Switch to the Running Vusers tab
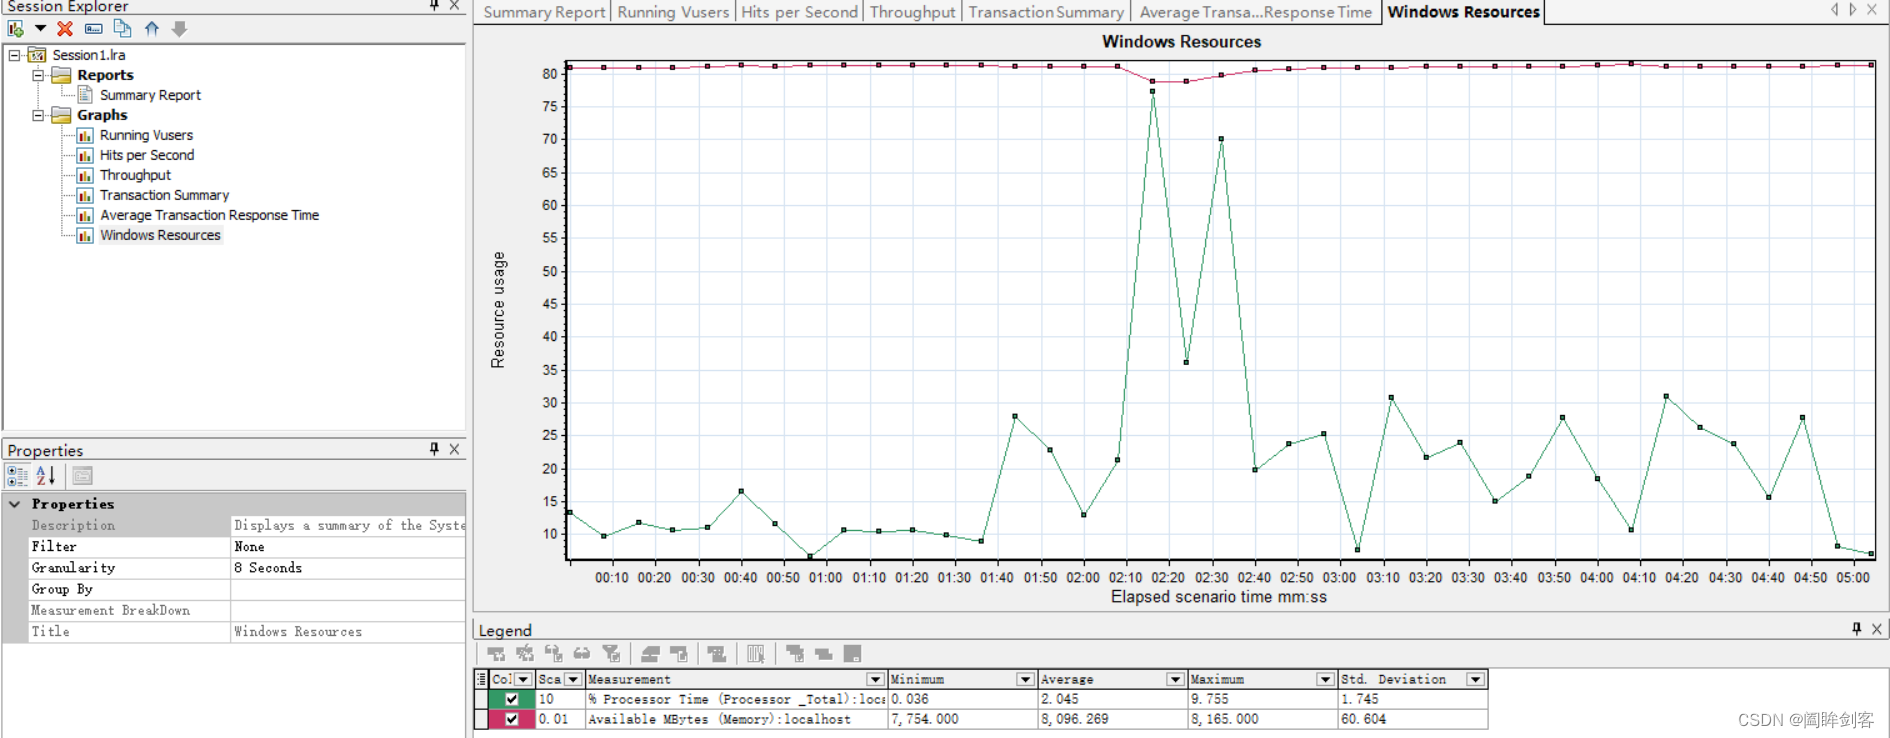 [x=673, y=12]
